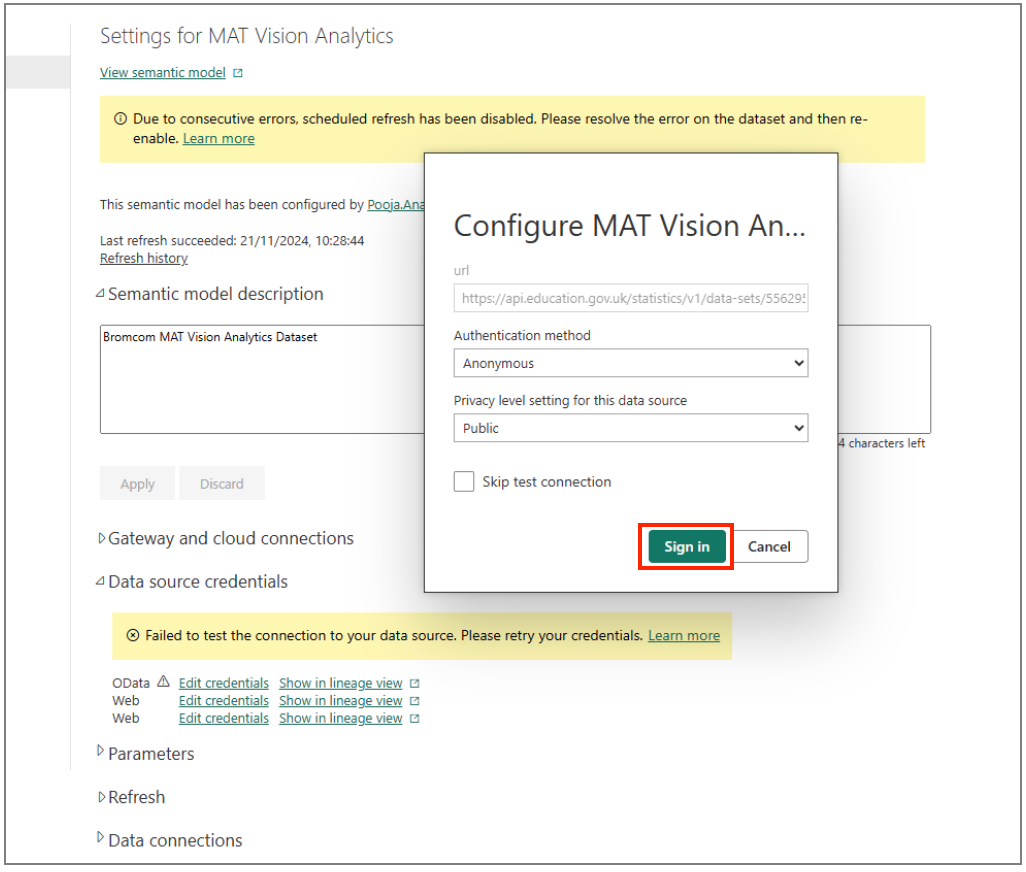1026x872 pixels.
Task: Click into the semantic model description text box
Action: pos(262,379)
